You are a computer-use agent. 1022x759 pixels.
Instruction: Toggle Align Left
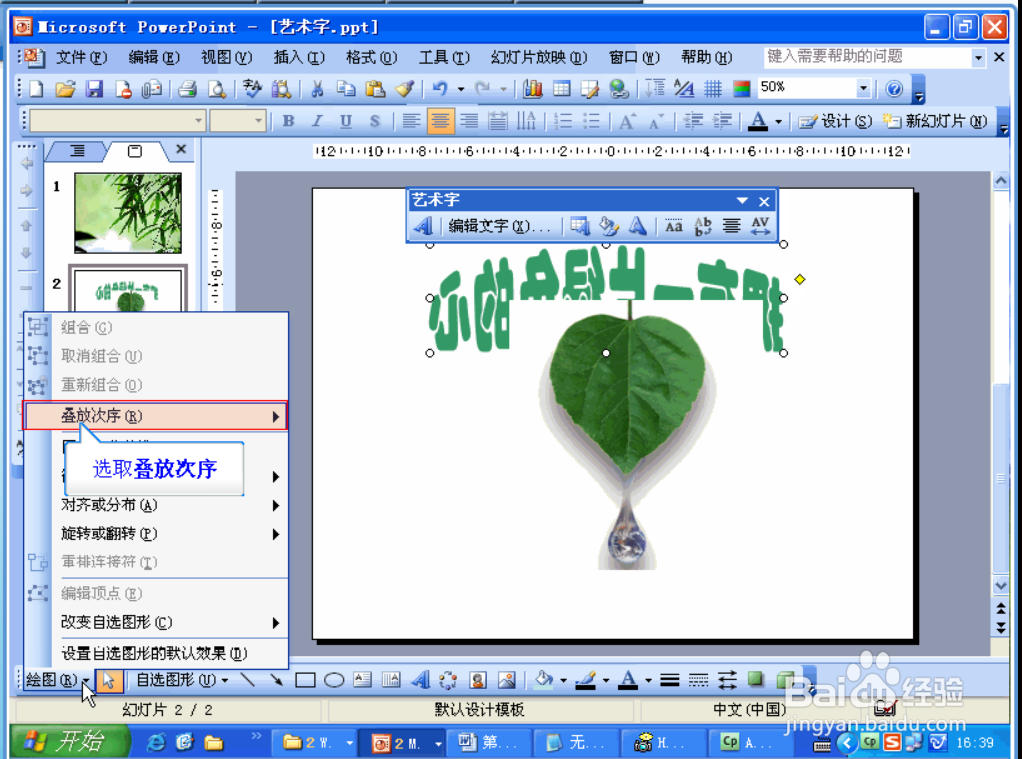(411, 121)
